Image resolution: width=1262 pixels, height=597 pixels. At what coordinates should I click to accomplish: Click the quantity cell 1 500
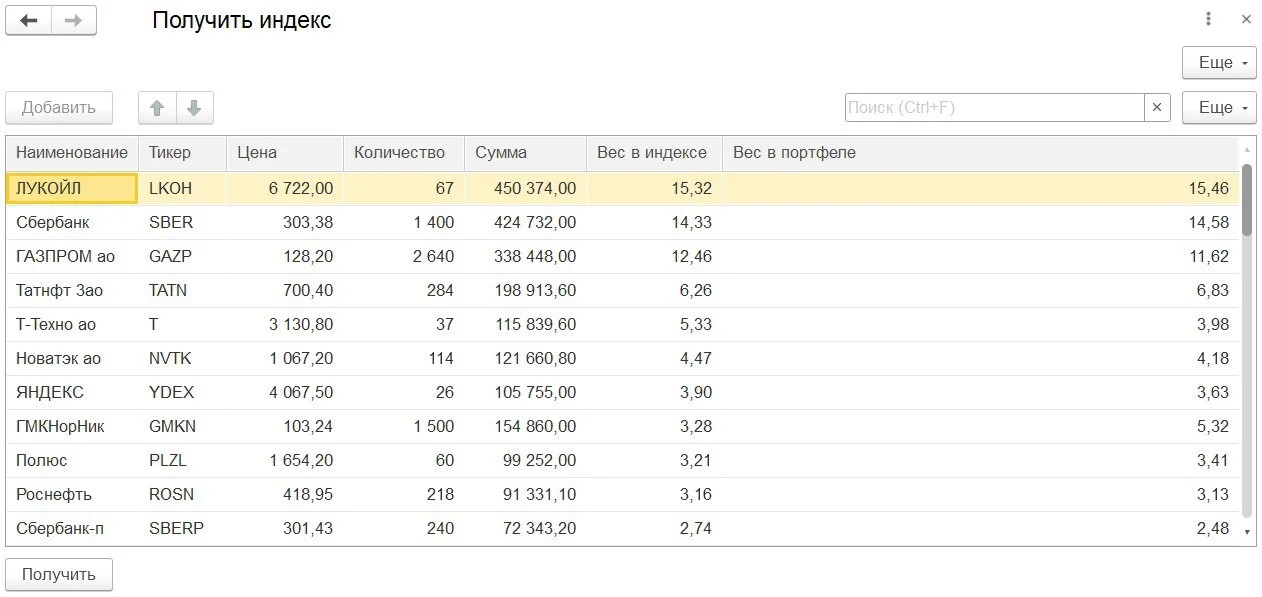tap(404, 426)
